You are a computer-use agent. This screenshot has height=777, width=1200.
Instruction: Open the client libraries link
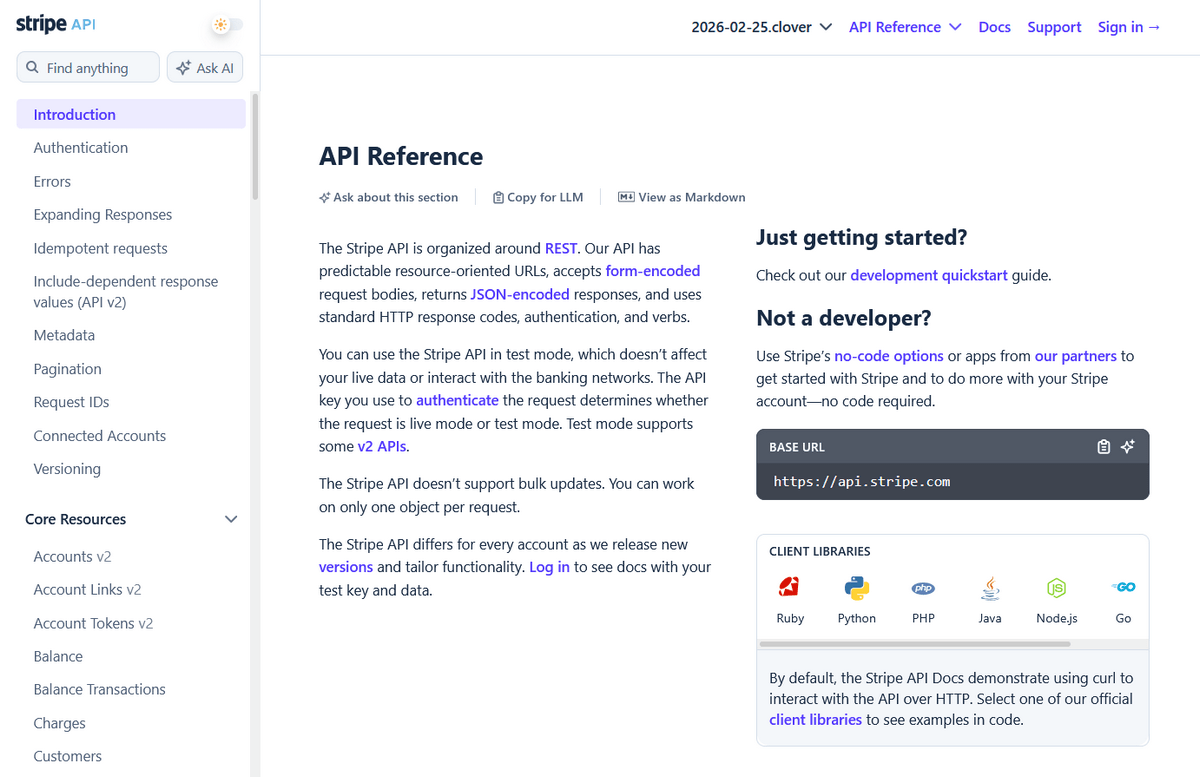pos(816,719)
